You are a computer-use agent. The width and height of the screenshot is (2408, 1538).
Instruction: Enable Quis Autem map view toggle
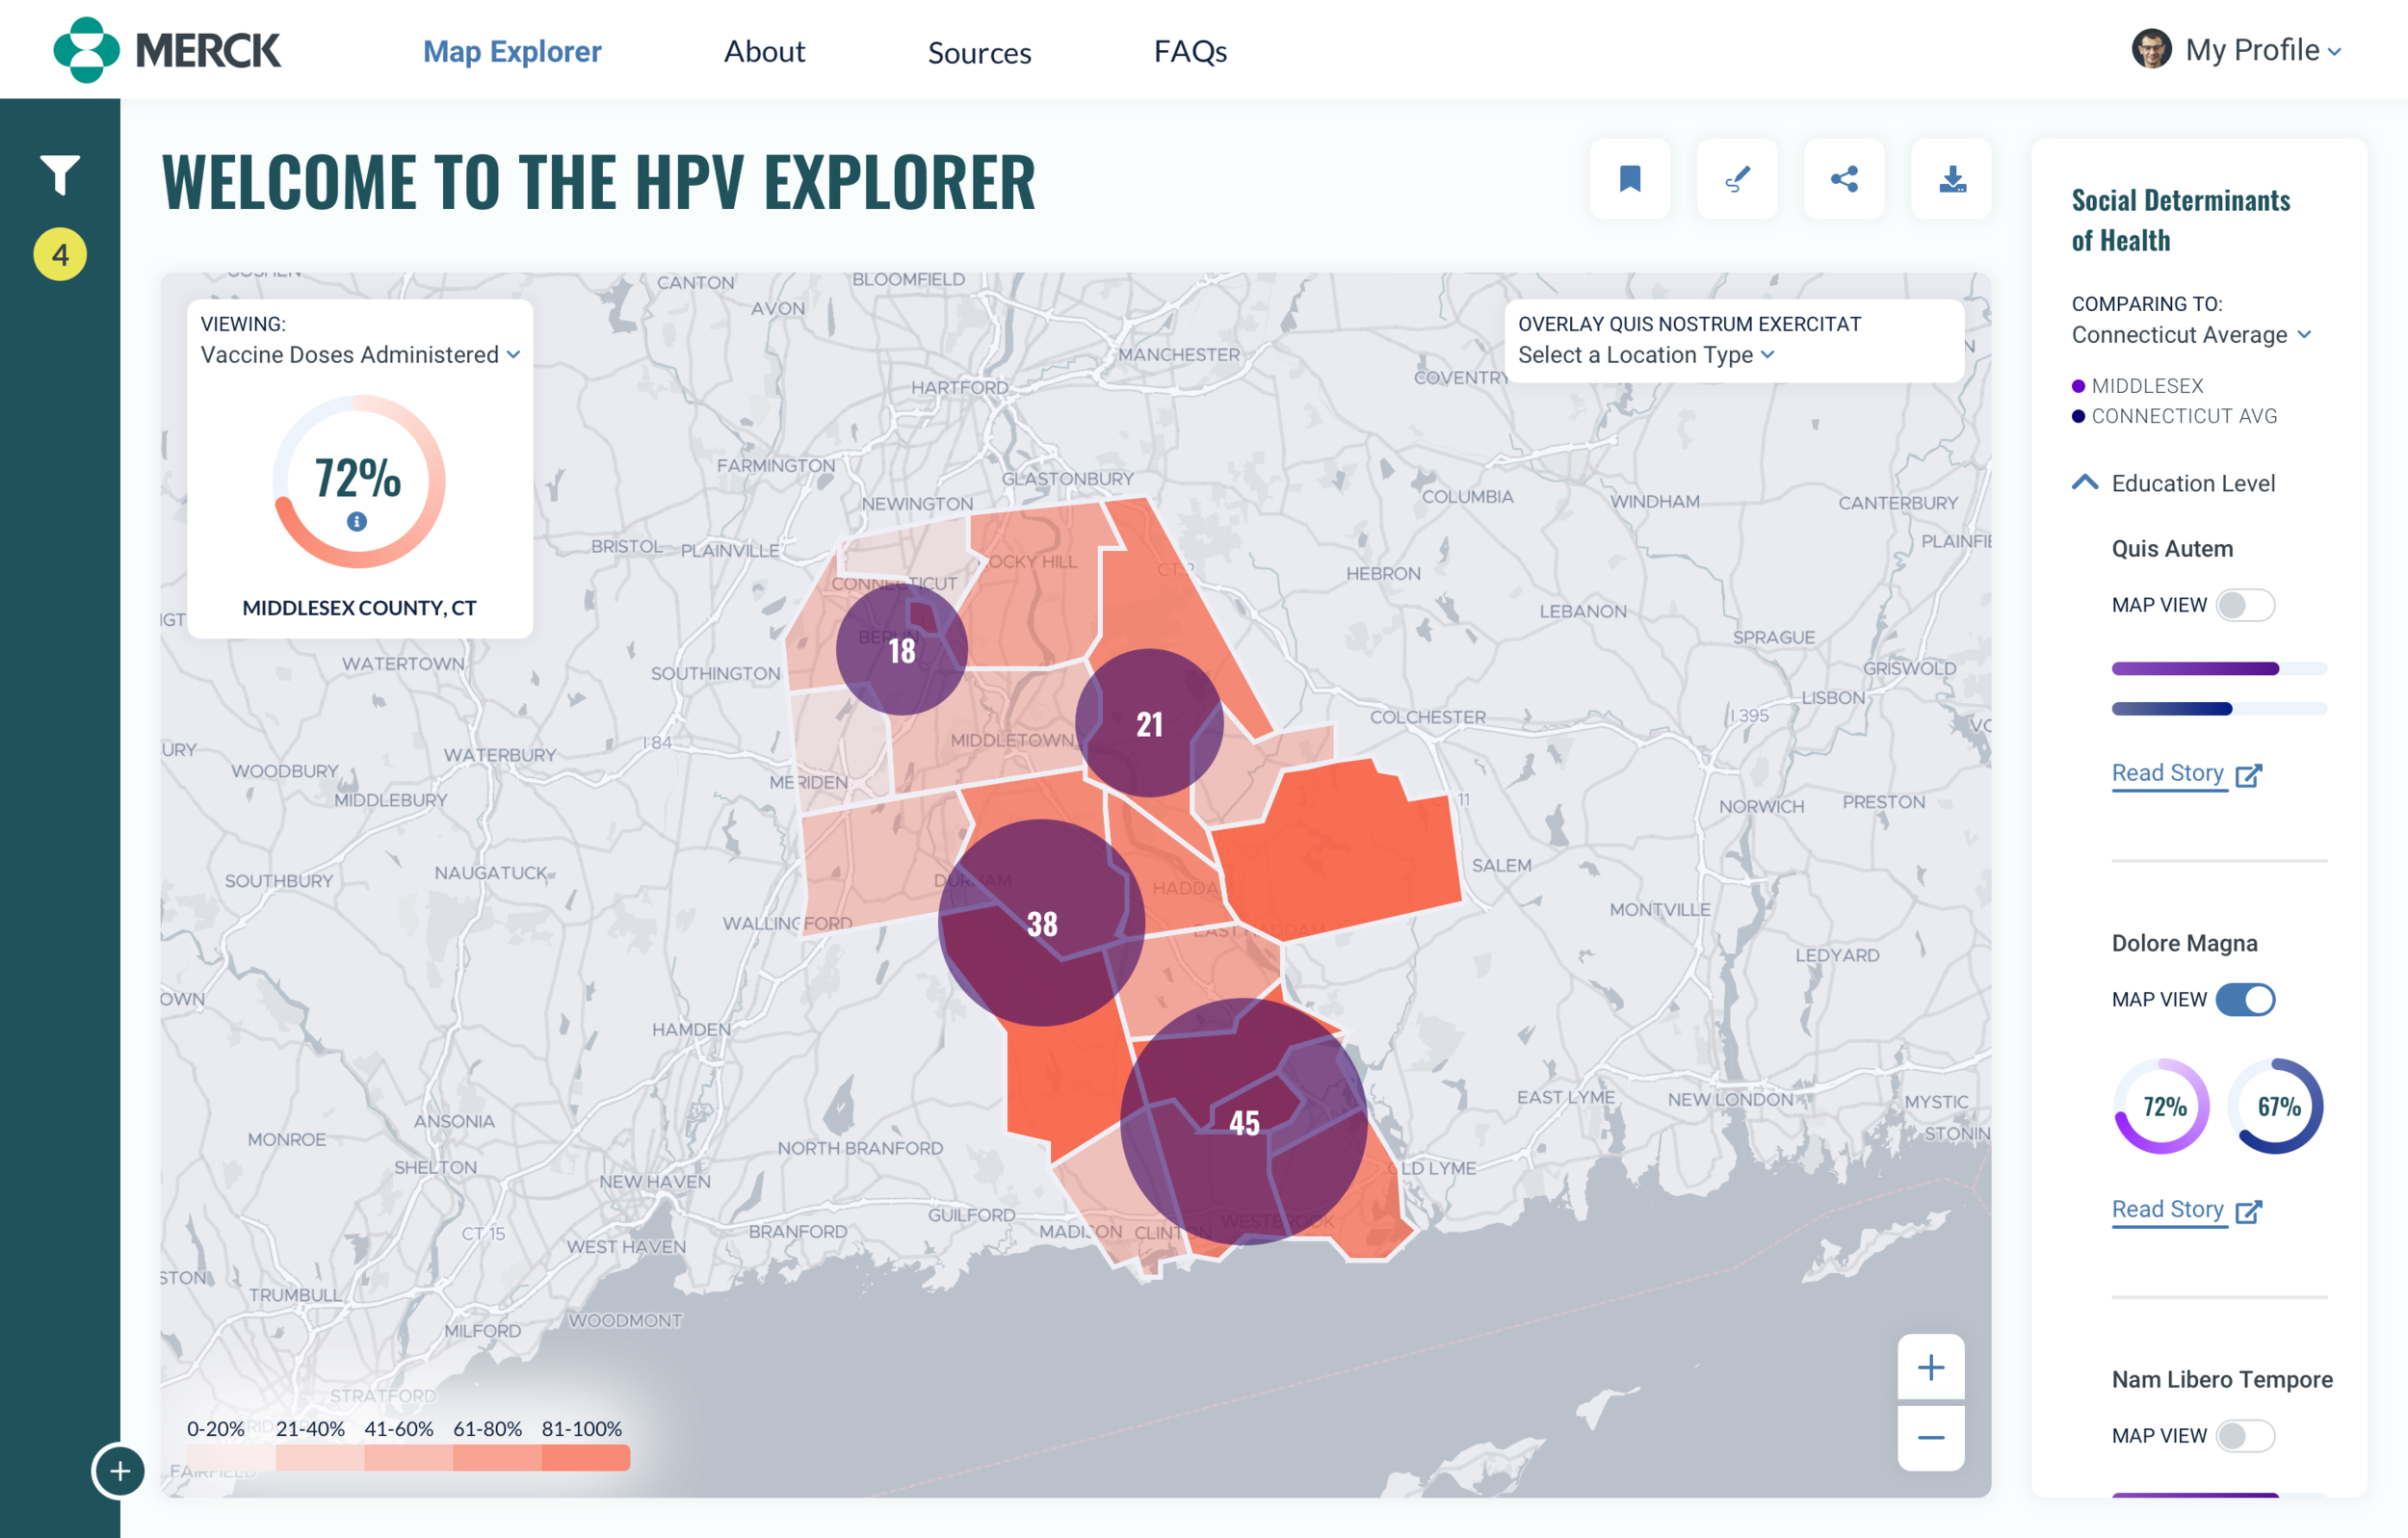pos(2245,605)
